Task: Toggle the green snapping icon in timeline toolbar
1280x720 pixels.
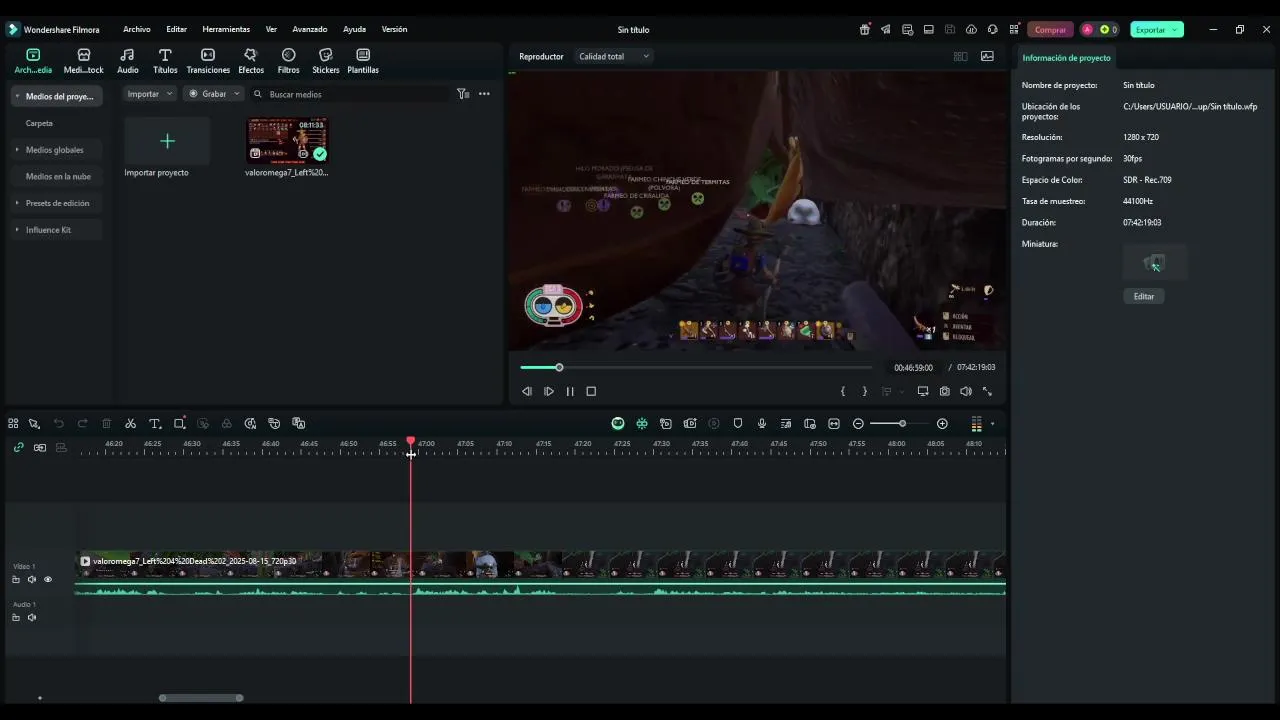Action: coord(642,424)
